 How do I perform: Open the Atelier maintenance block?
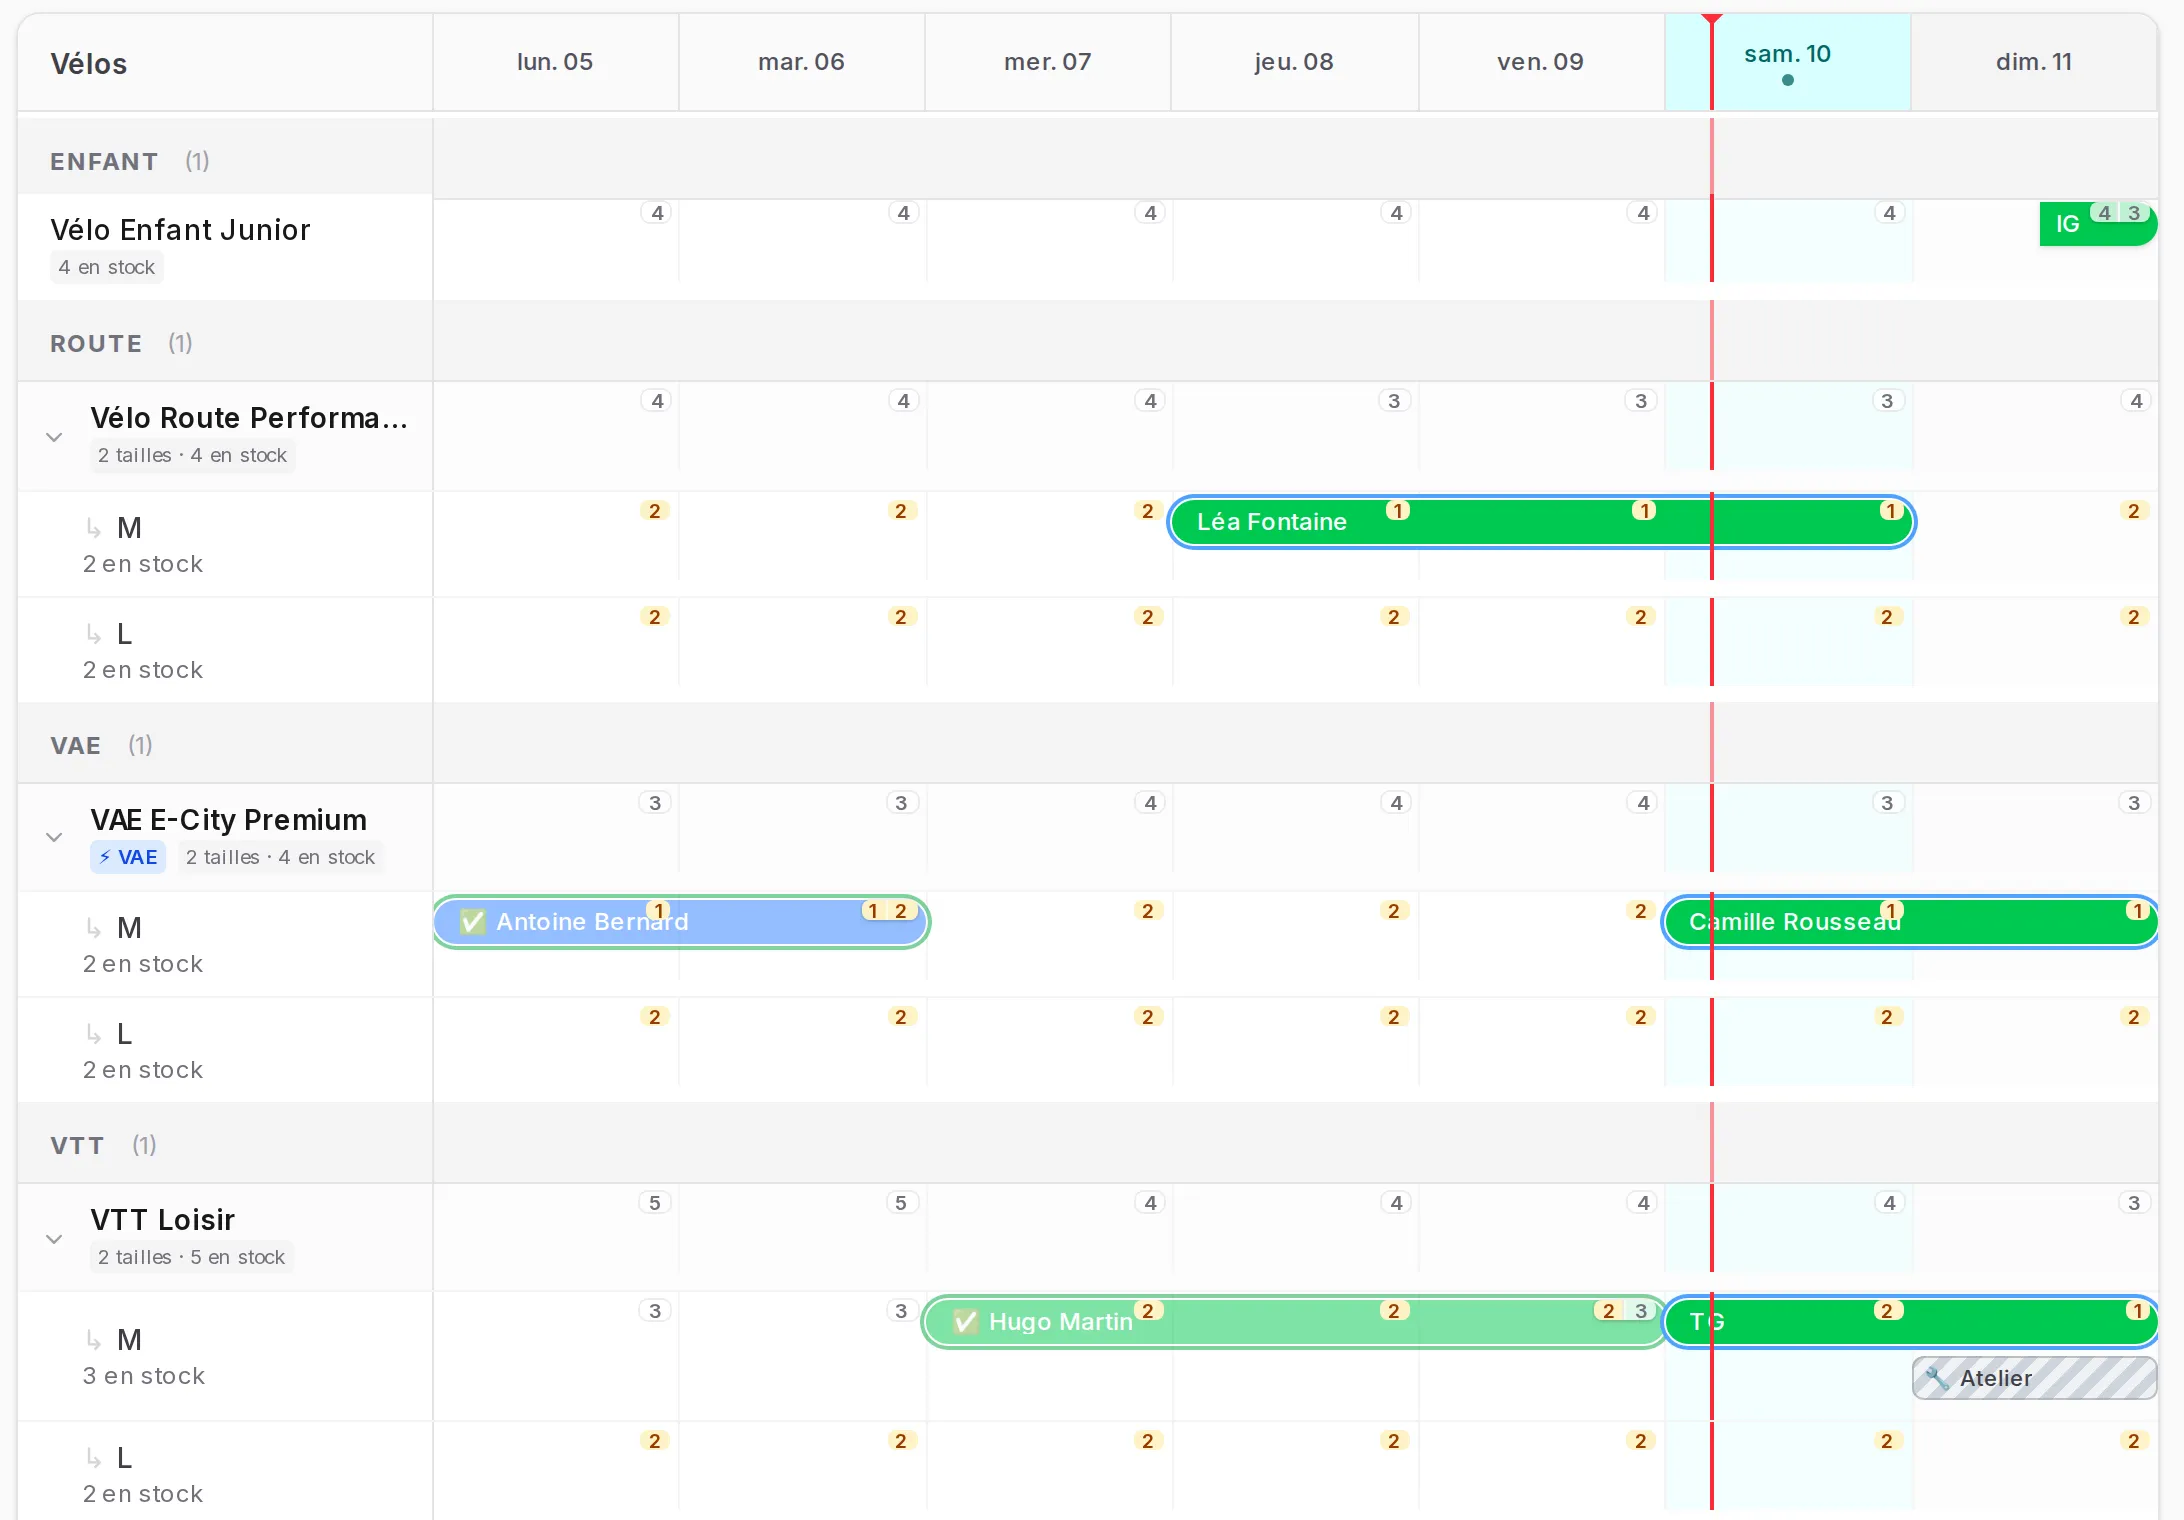point(2034,1378)
